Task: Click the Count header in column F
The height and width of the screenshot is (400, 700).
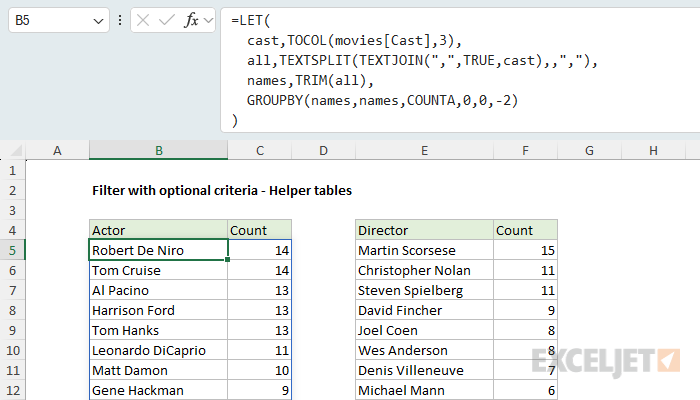Action: (x=525, y=230)
